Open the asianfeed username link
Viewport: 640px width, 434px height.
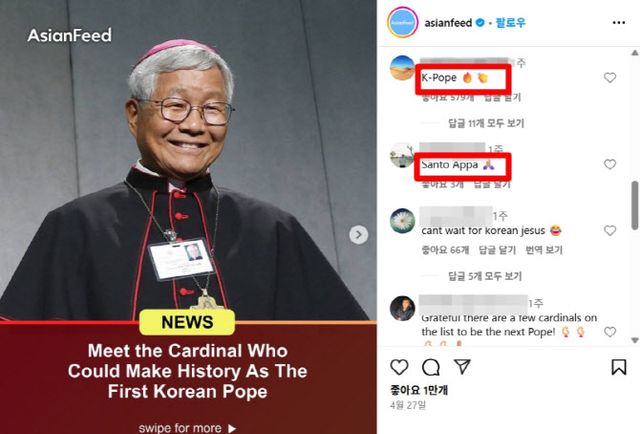[x=448, y=23]
